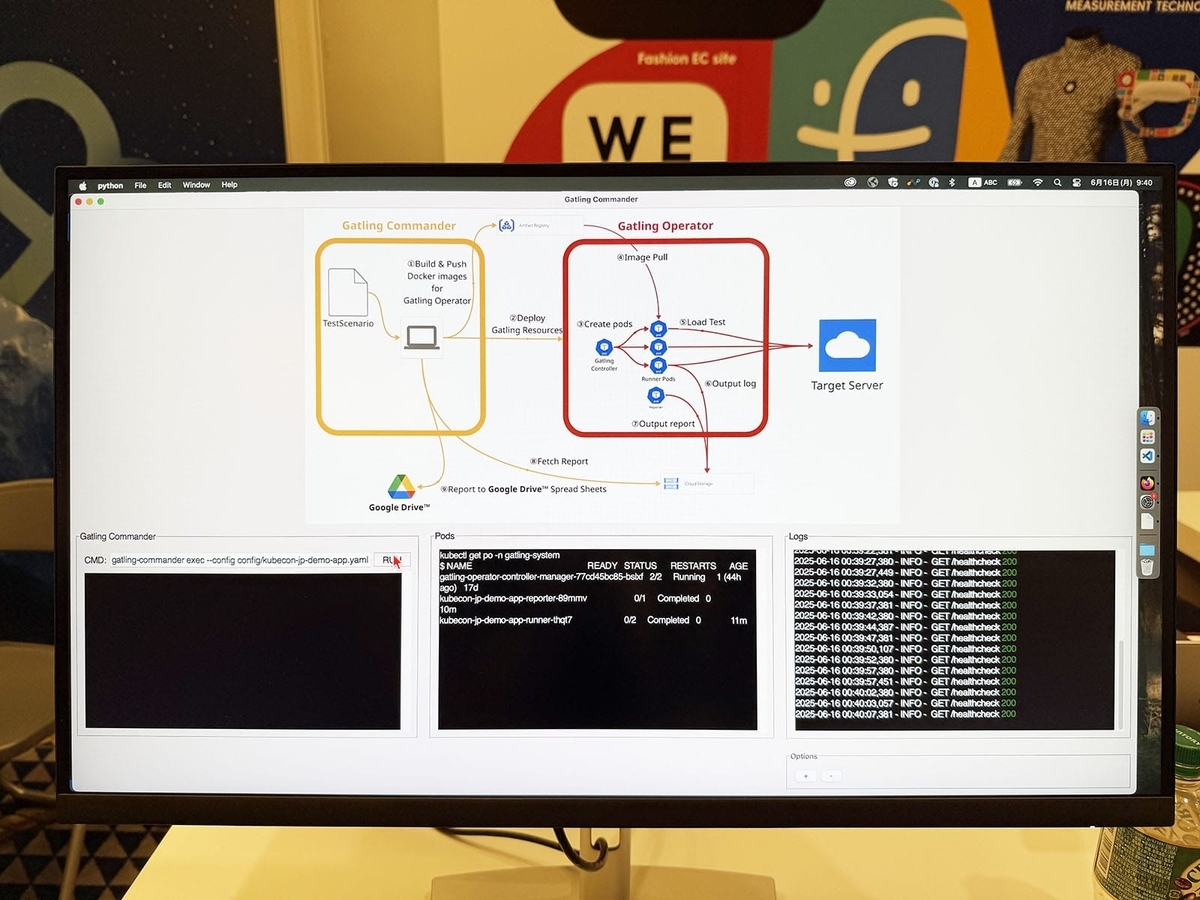Click the Bluetooth icon in menu bar
The image size is (1200, 900).
tap(952, 183)
